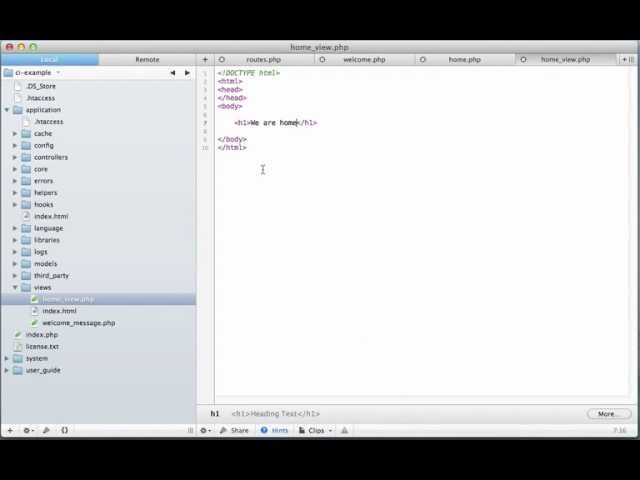Select the third_party folder row

[x=98, y=276]
